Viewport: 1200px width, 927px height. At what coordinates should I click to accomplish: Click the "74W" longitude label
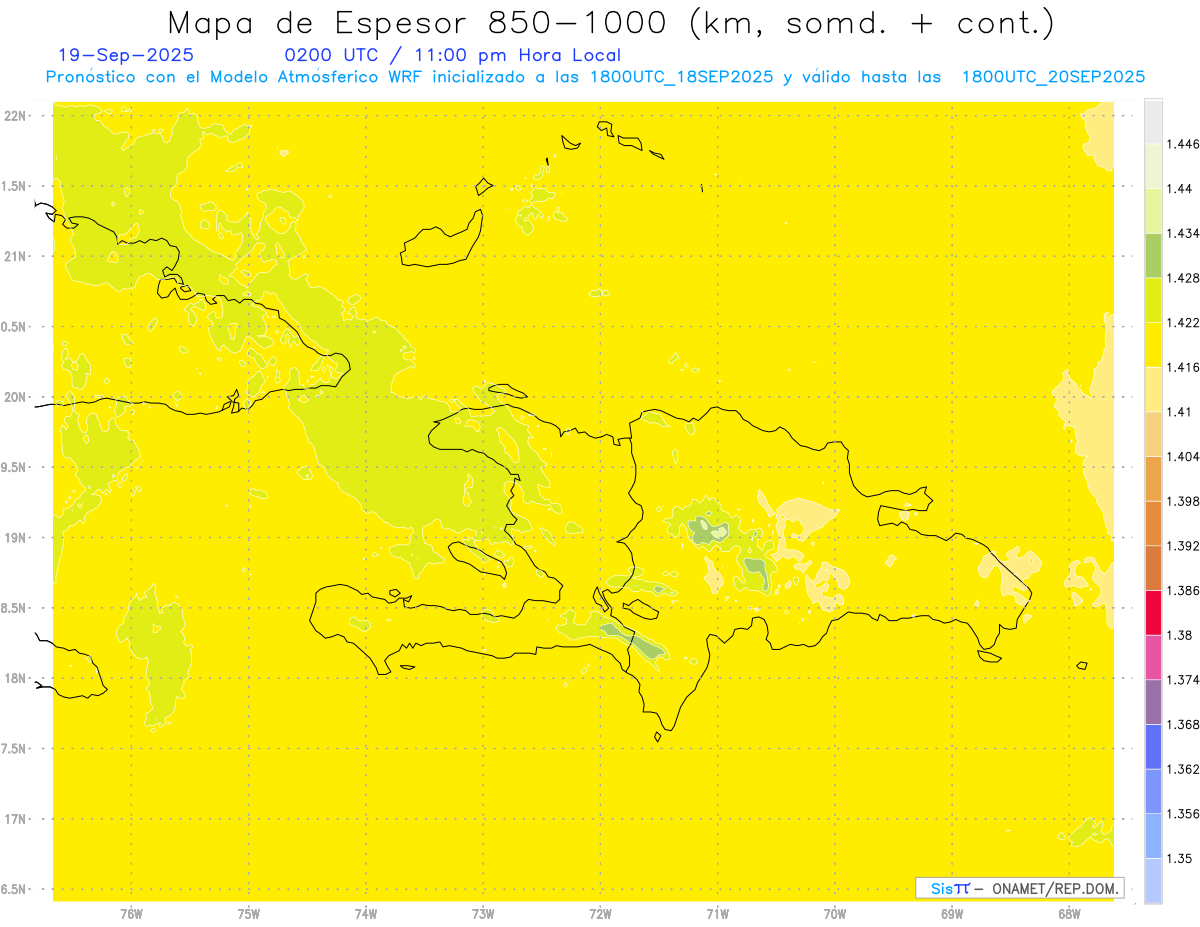pyautogui.click(x=366, y=914)
